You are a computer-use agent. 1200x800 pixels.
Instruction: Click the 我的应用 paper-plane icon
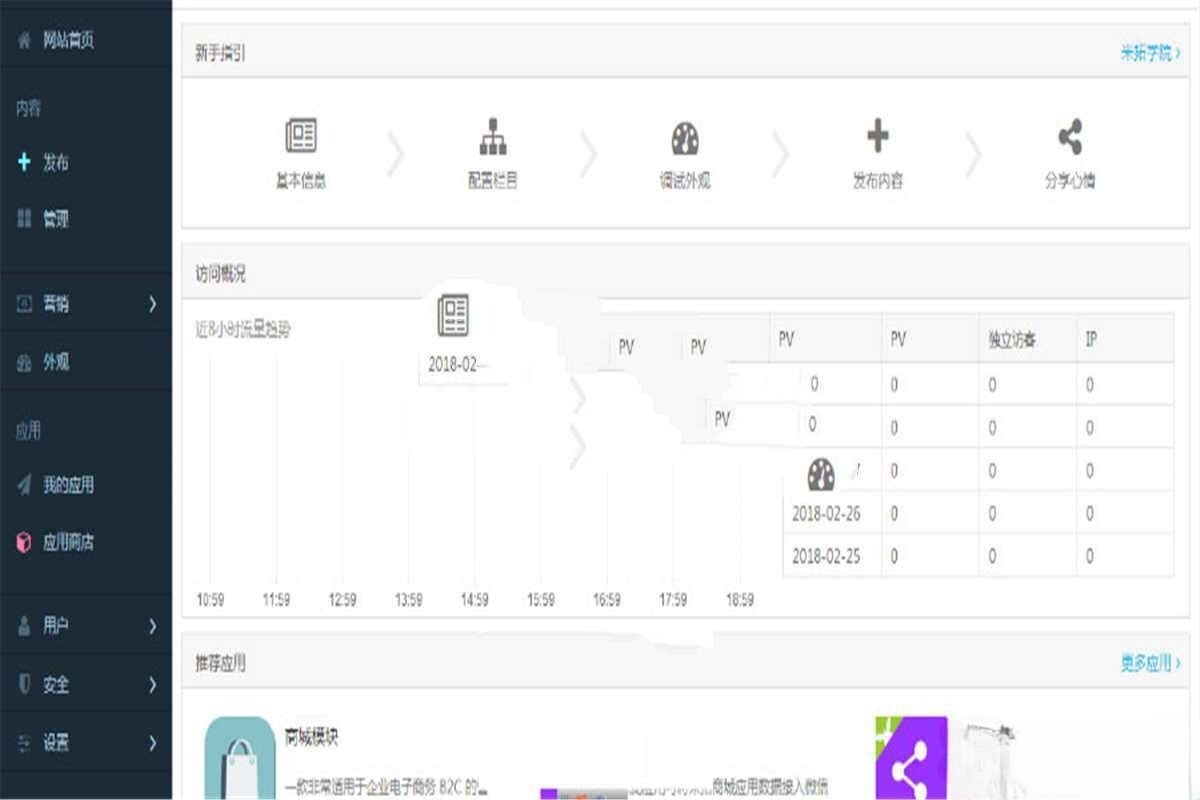(25, 485)
